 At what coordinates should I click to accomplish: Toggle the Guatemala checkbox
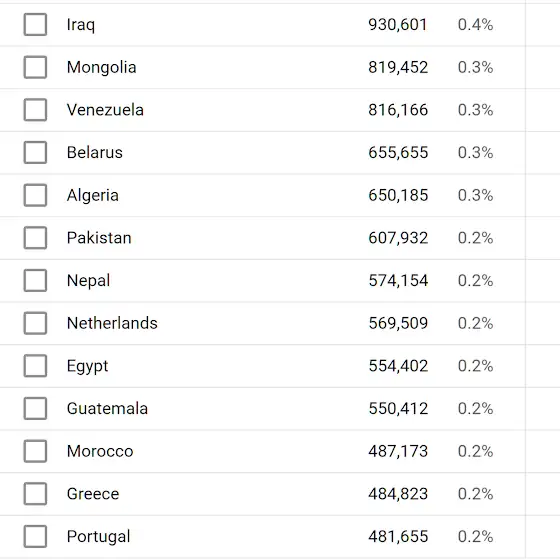point(35,409)
